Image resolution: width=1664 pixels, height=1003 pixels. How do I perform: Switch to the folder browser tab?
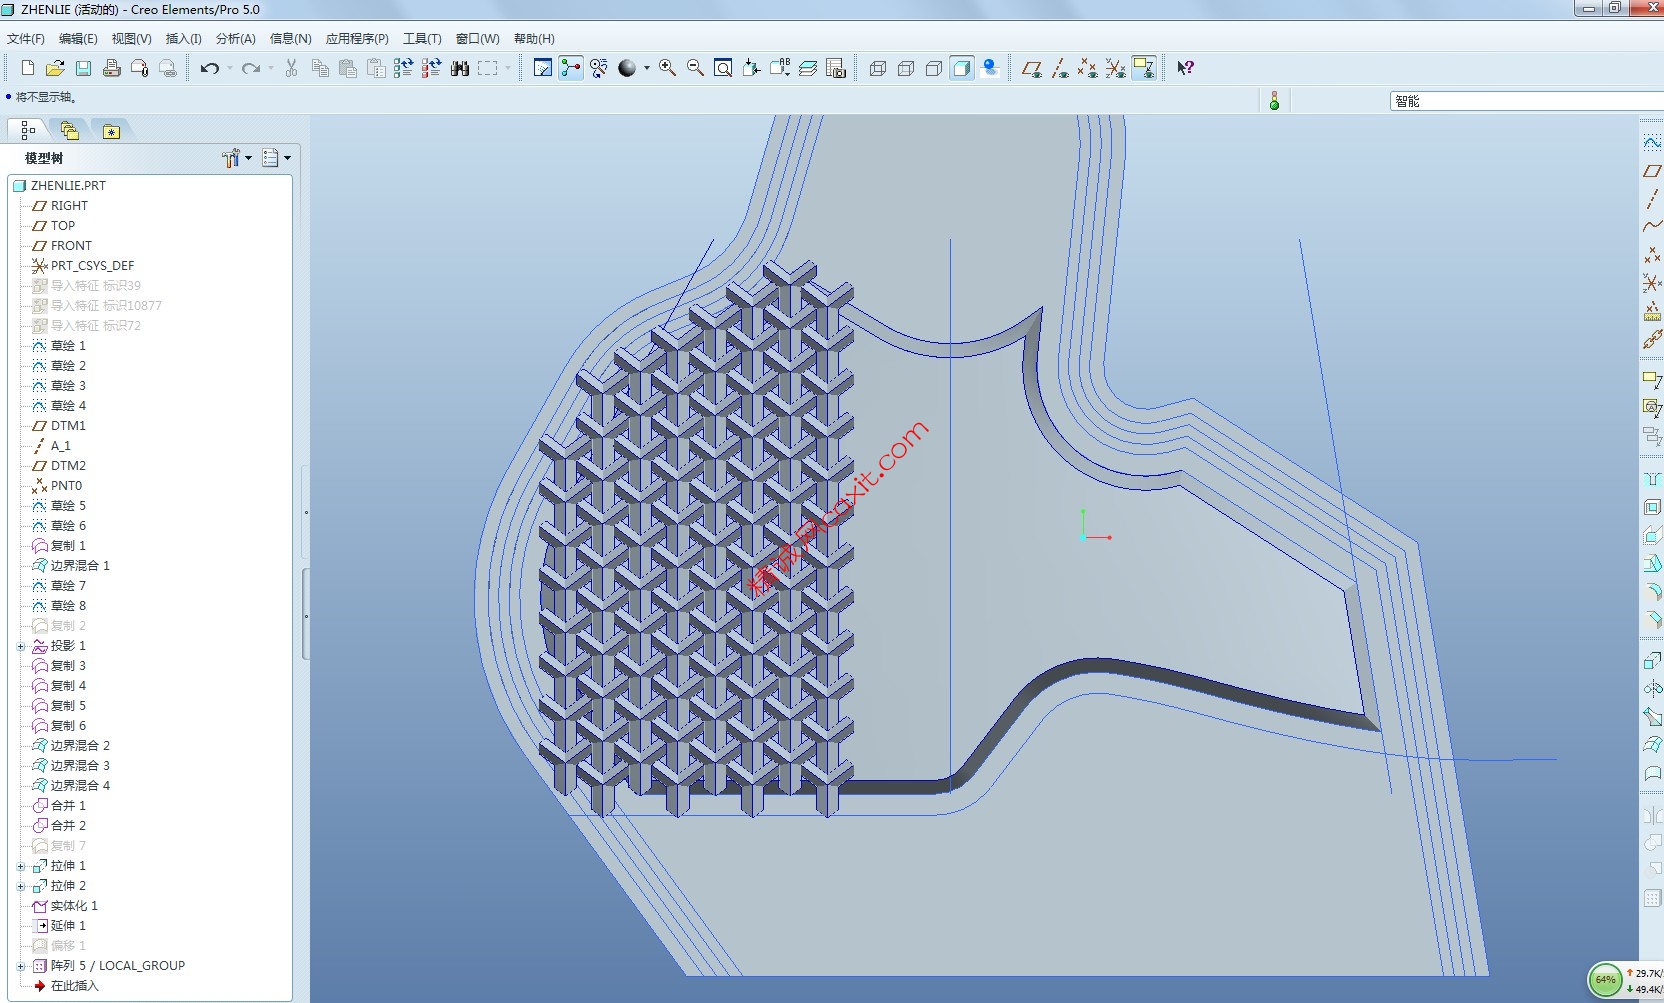click(x=69, y=130)
